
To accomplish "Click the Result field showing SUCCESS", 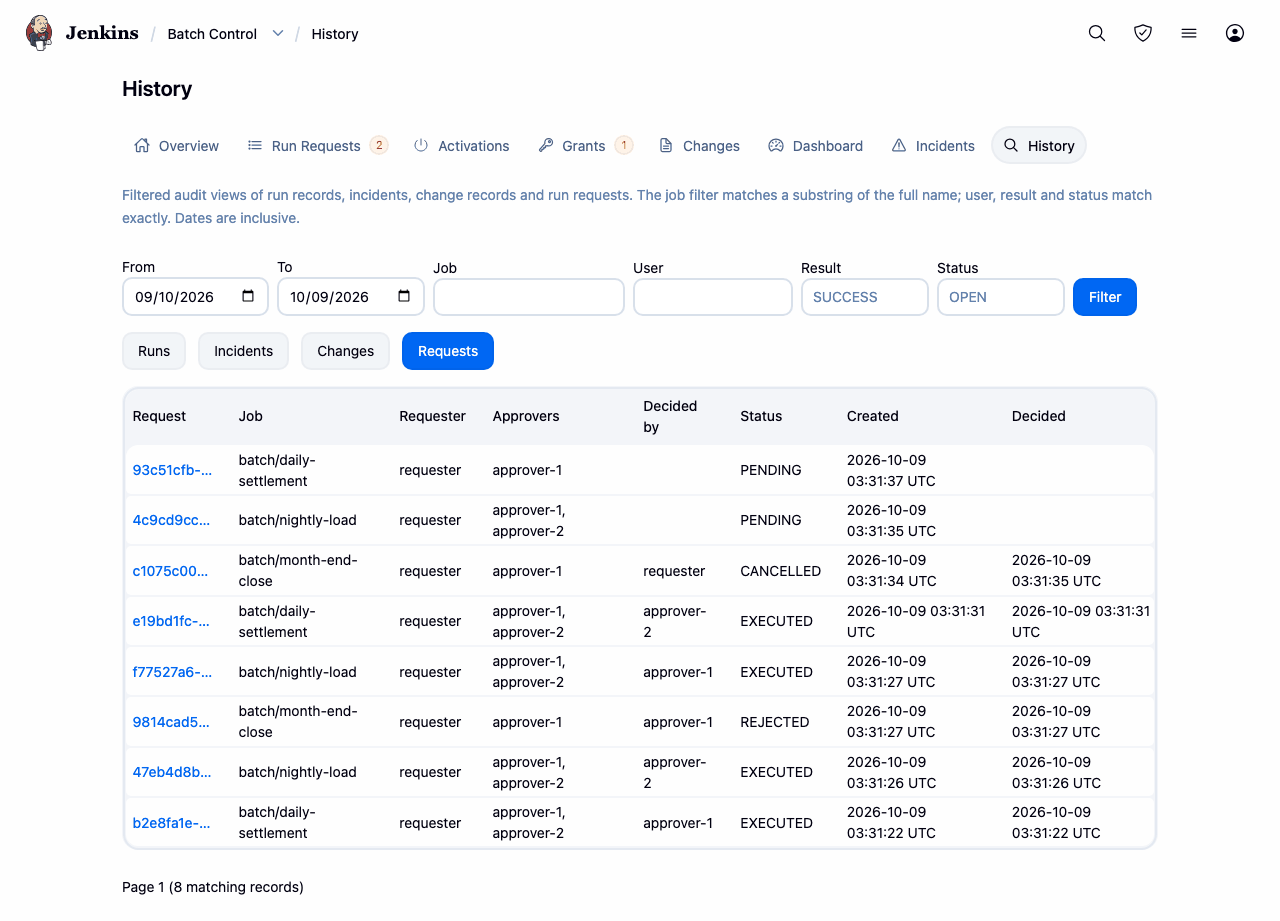I will [x=865, y=297].
